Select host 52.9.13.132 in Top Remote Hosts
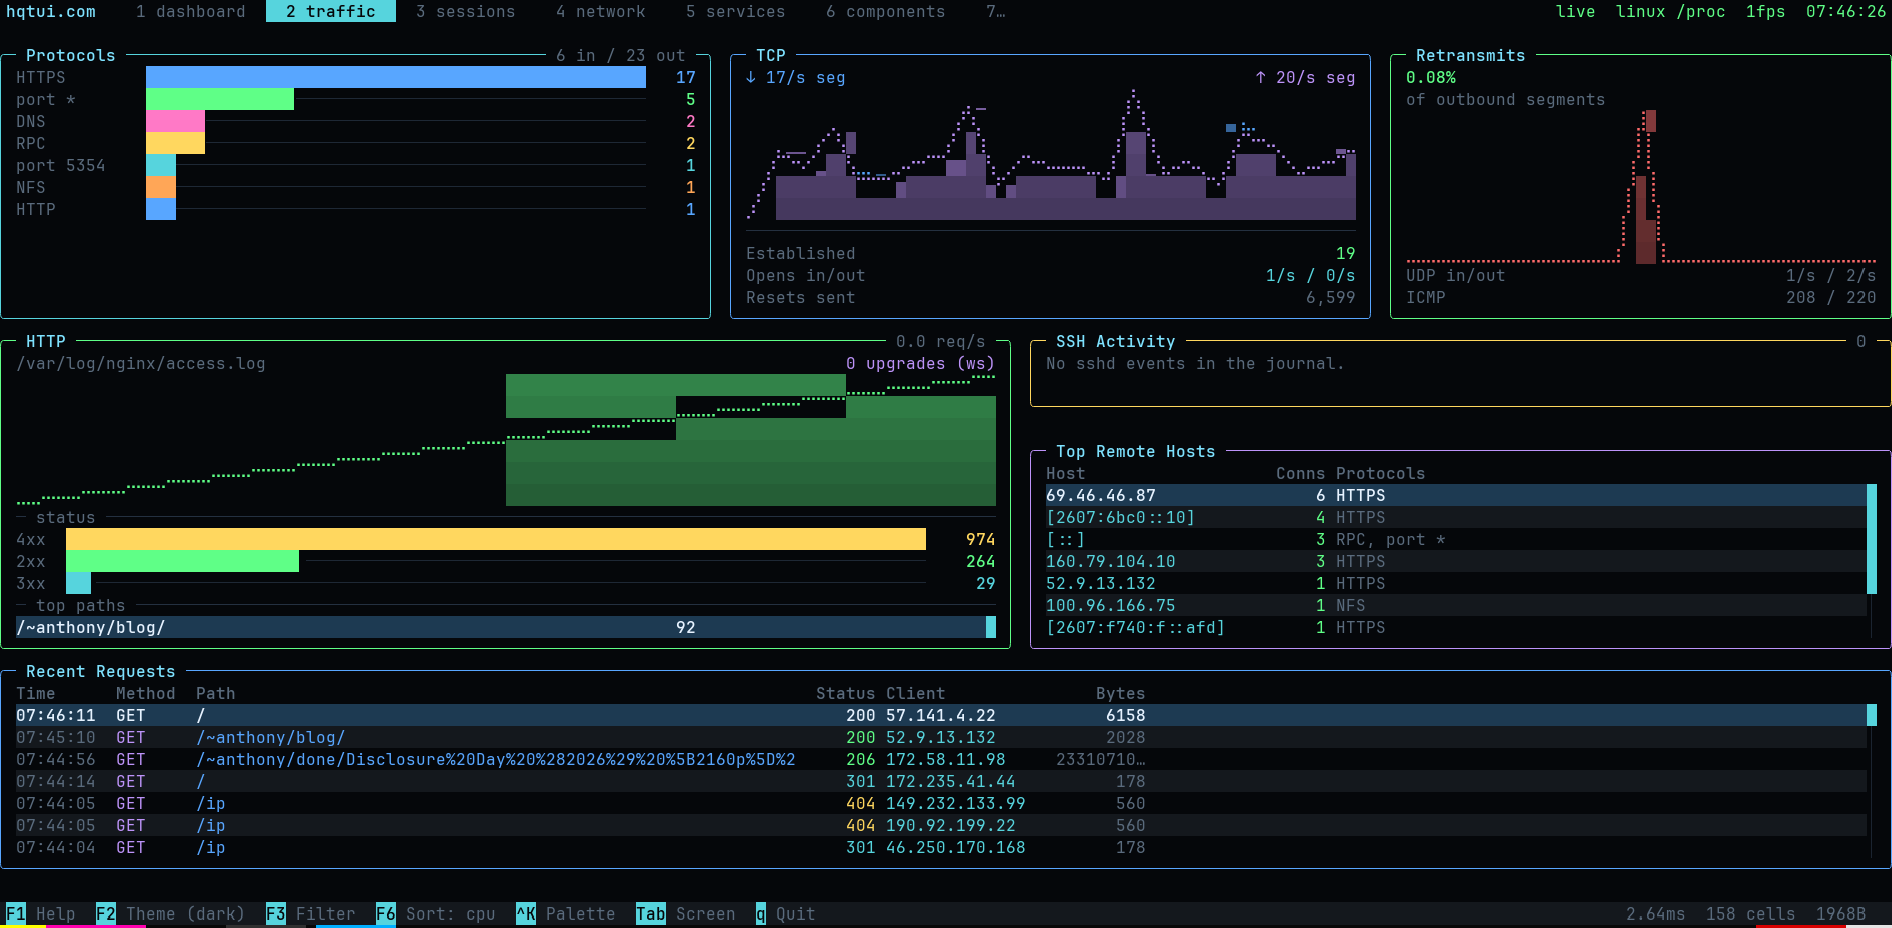1892x928 pixels. pos(1456,583)
